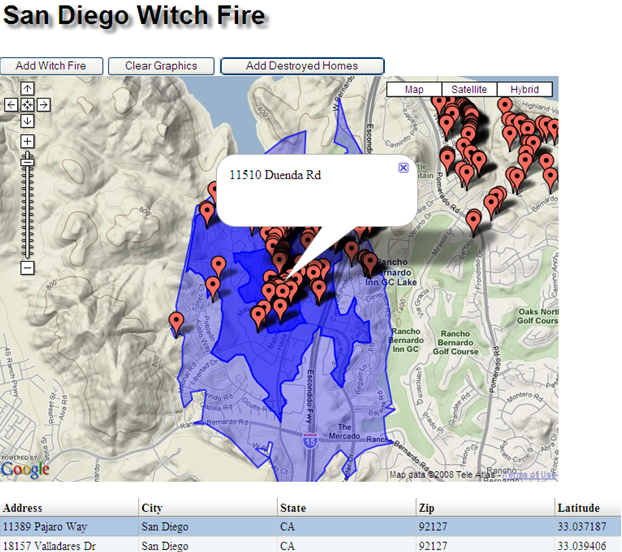Click the Add Witch Fire button

(51, 66)
